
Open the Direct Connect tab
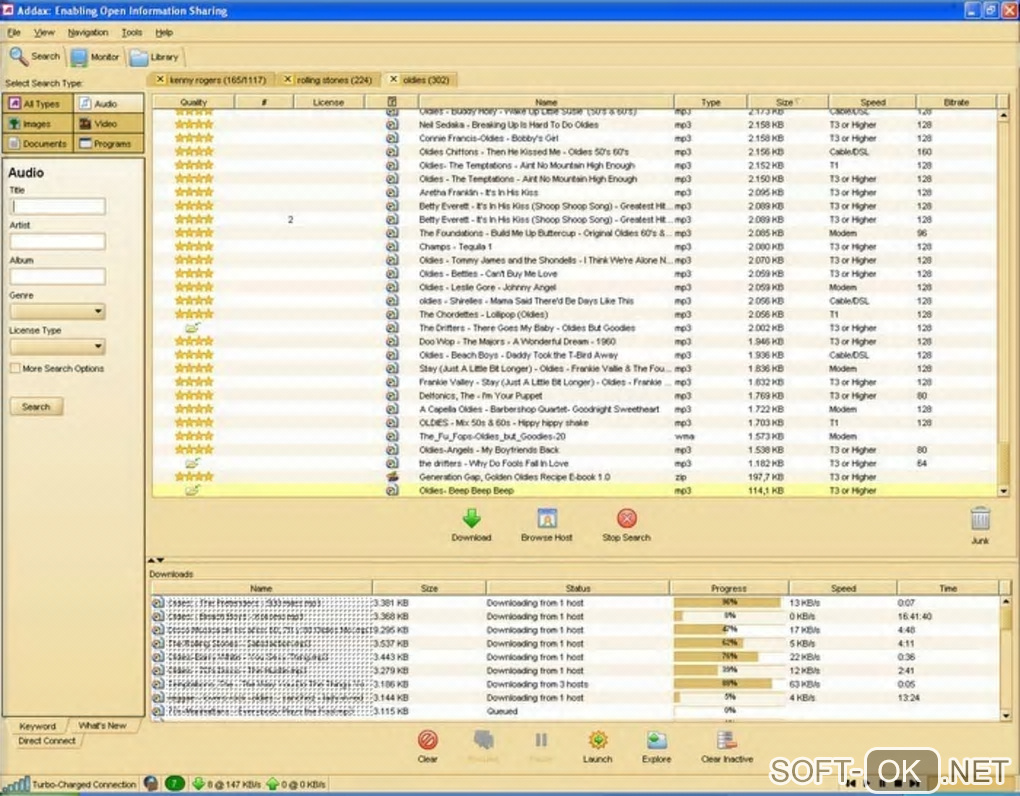(x=46, y=741)
